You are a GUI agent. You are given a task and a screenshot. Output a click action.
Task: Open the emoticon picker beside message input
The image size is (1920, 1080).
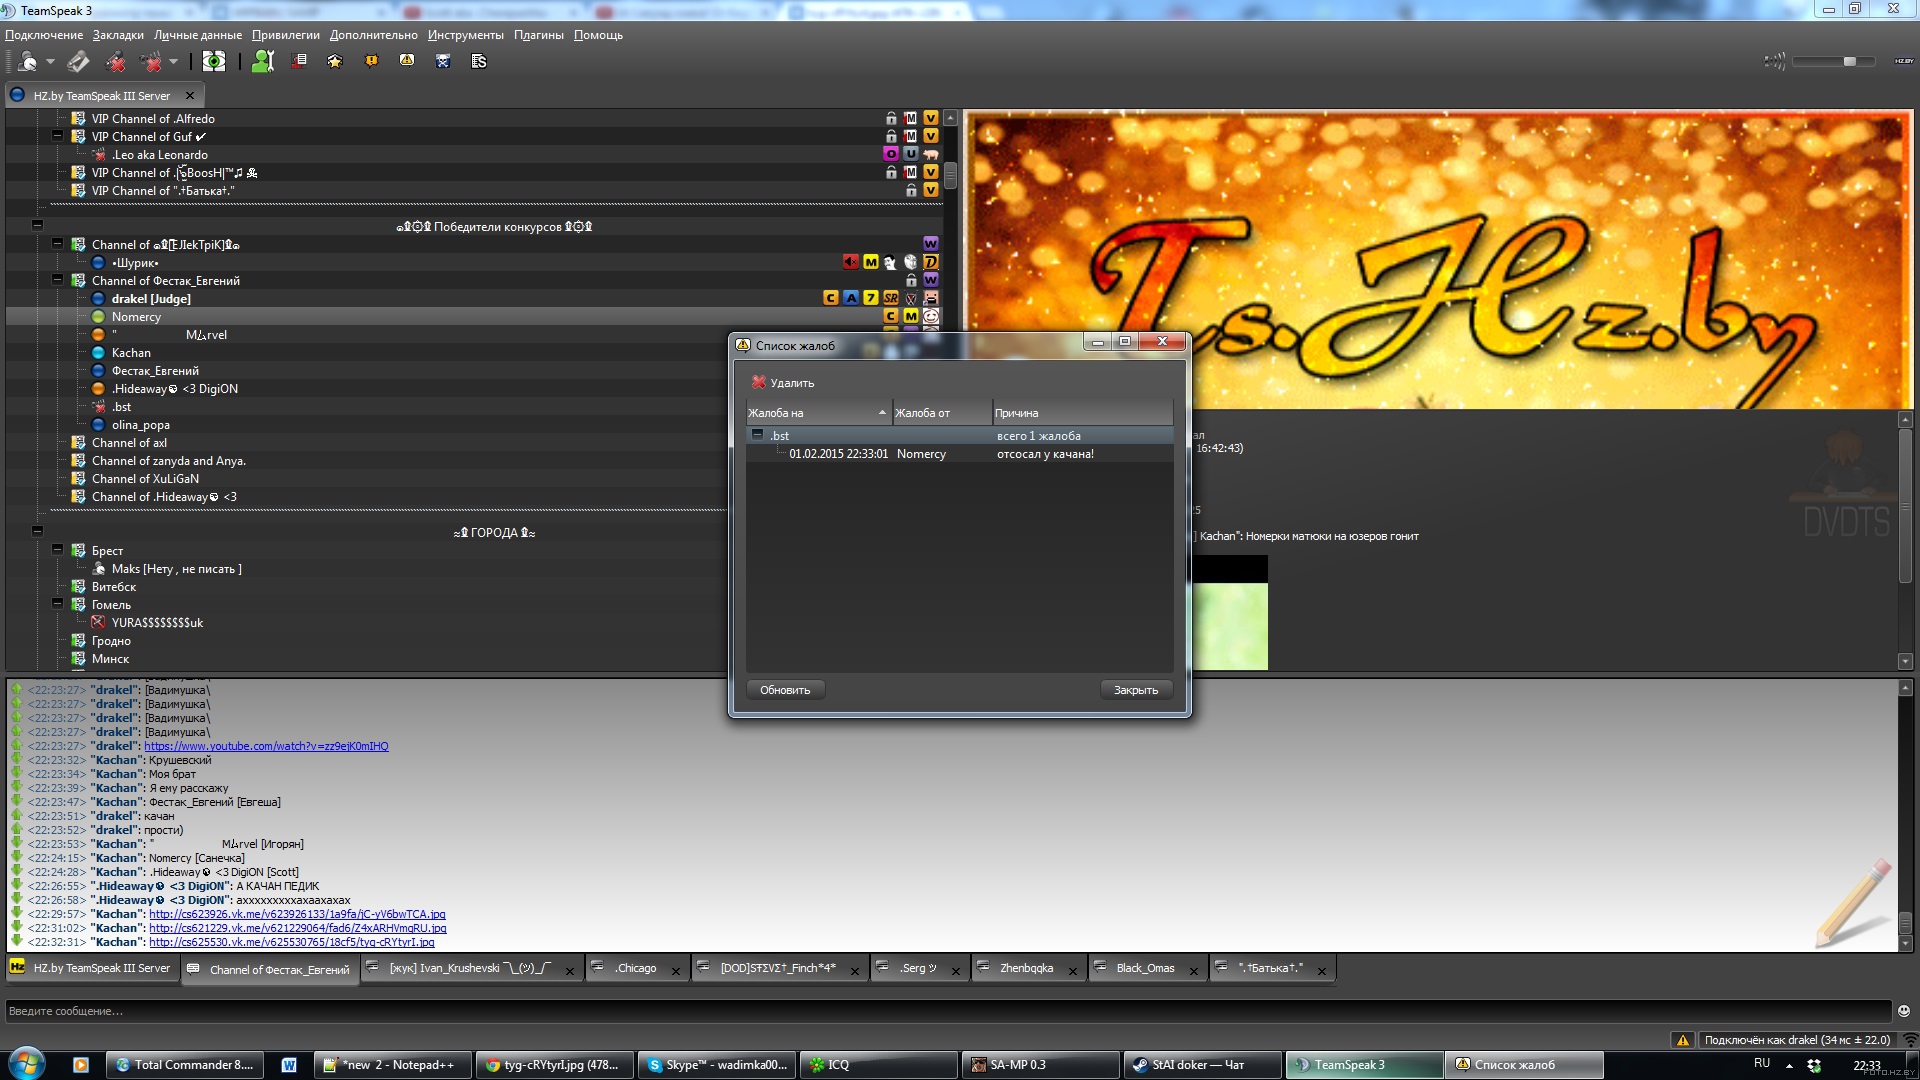[1904, 1011]
